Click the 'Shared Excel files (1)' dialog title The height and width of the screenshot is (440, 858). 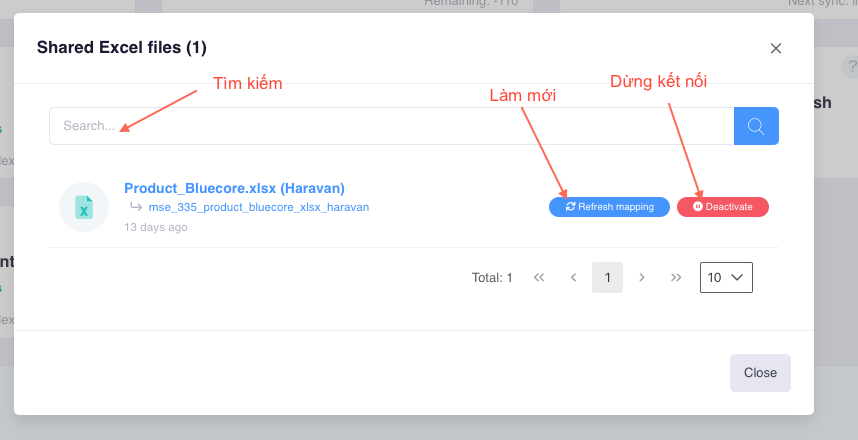(x=122, y=47)
